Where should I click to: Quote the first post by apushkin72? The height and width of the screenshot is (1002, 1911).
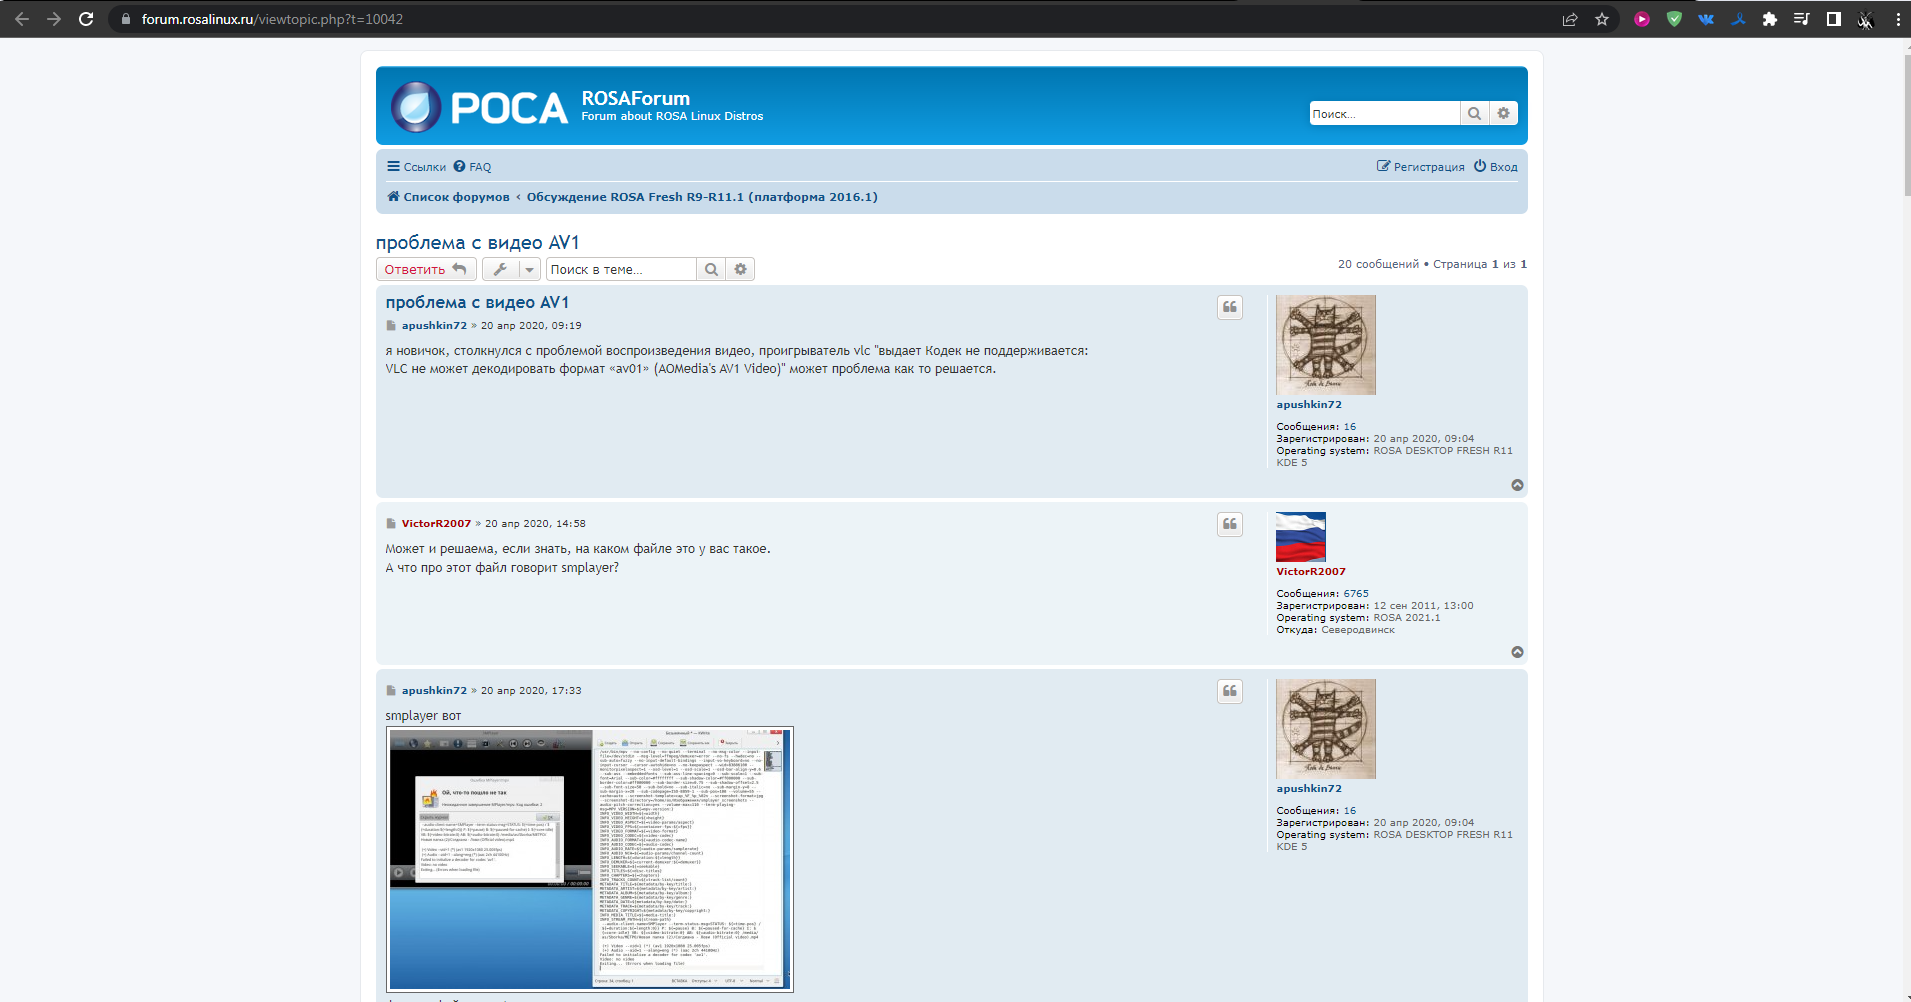(1230, 307)
